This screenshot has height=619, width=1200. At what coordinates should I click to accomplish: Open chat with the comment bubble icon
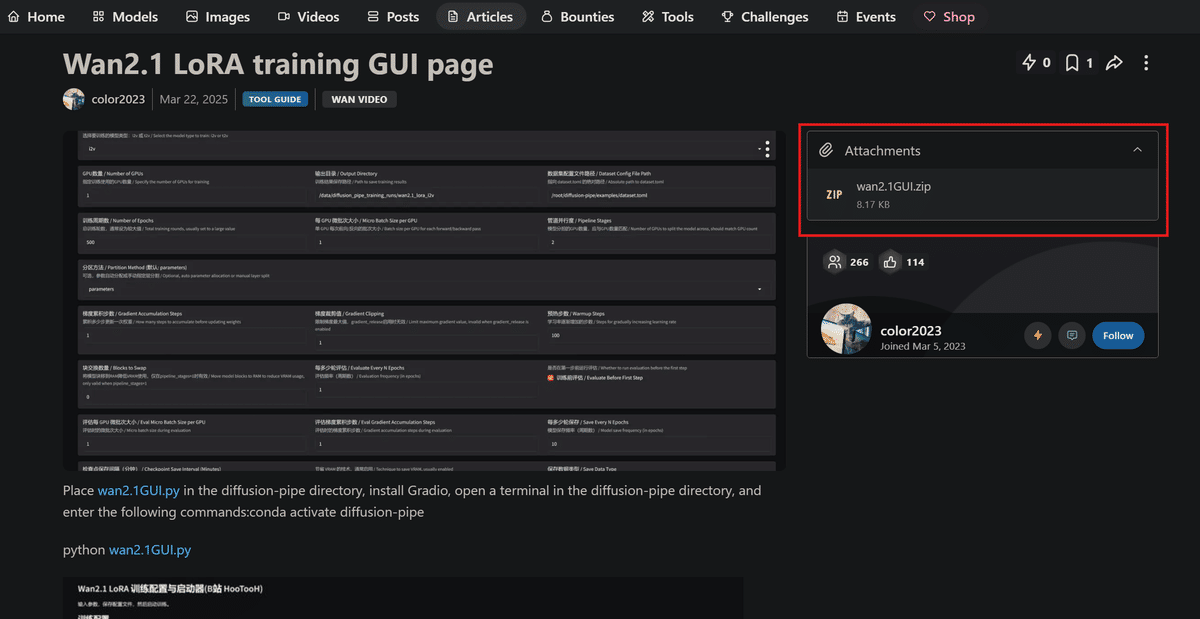(1071, 335)
